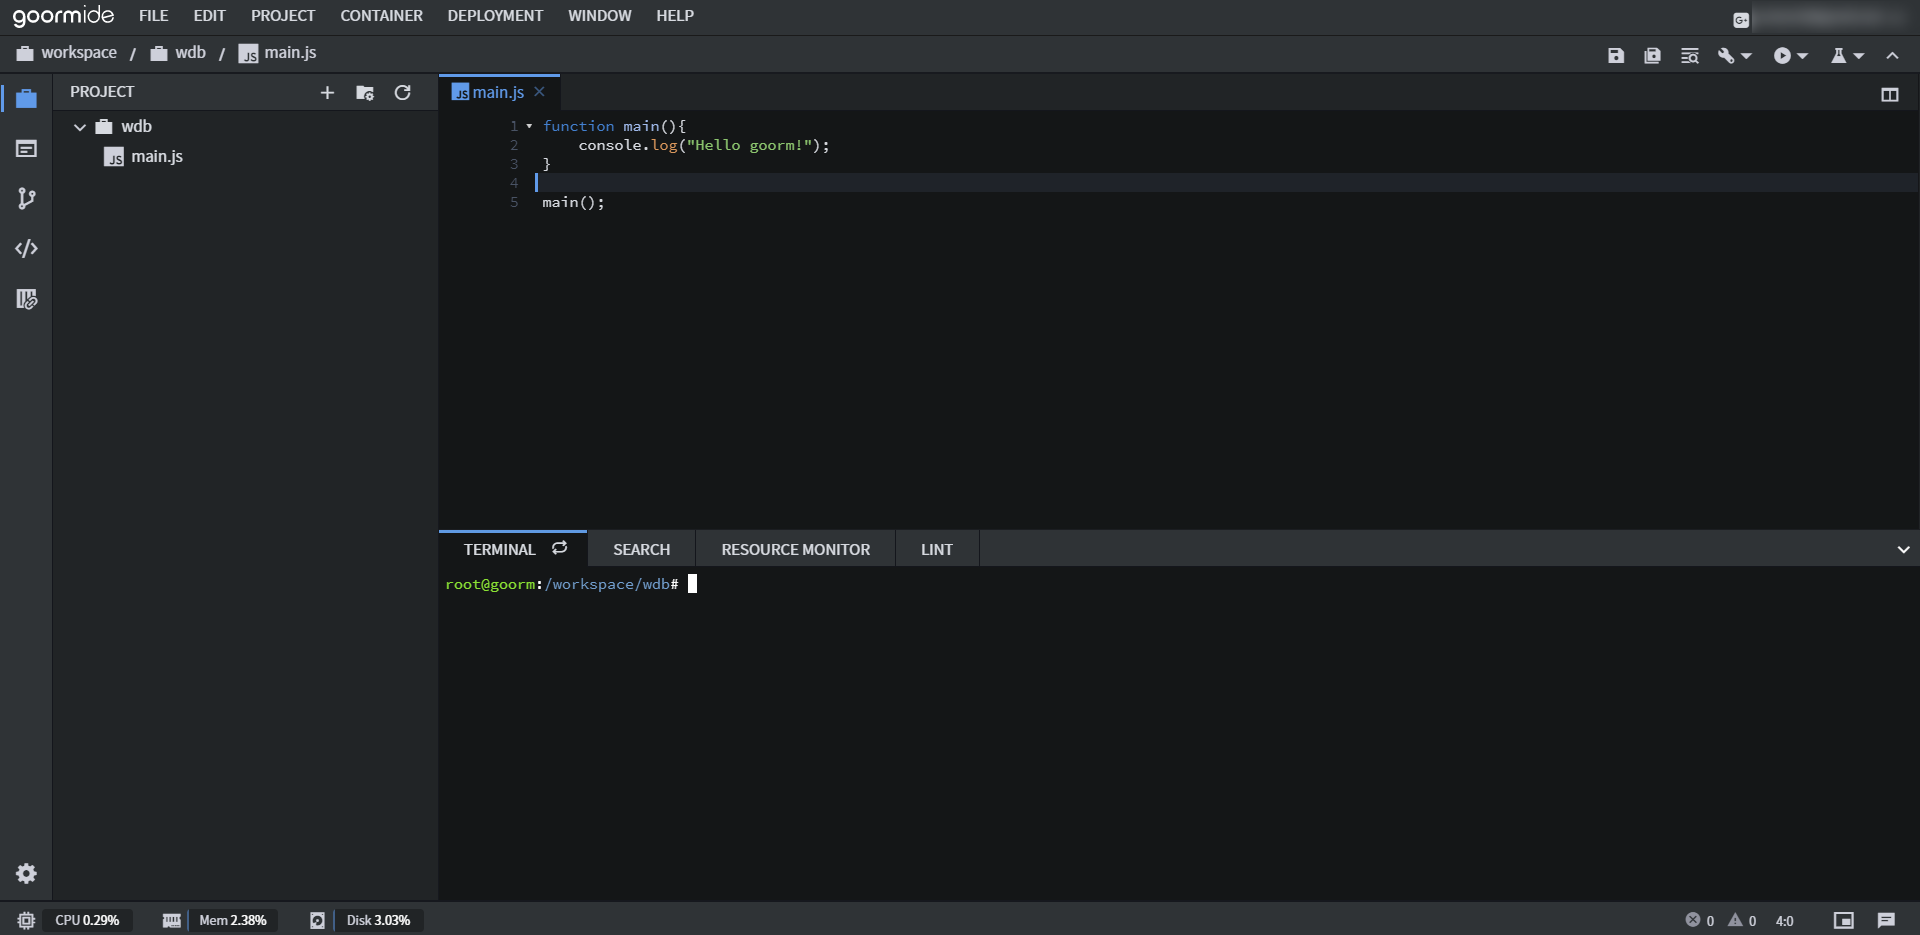
Task: Collapse the wdb folder tree
Action: 80,127
